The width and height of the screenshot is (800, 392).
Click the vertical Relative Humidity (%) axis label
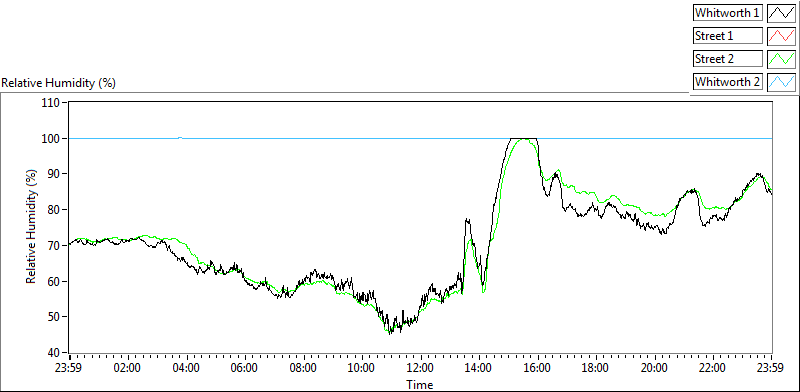tap(32, 227)
